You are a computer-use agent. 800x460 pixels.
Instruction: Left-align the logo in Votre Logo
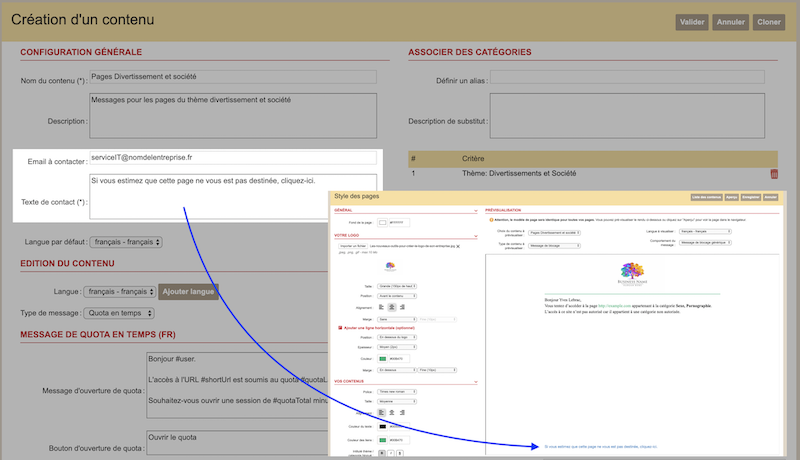coord(381,307)
